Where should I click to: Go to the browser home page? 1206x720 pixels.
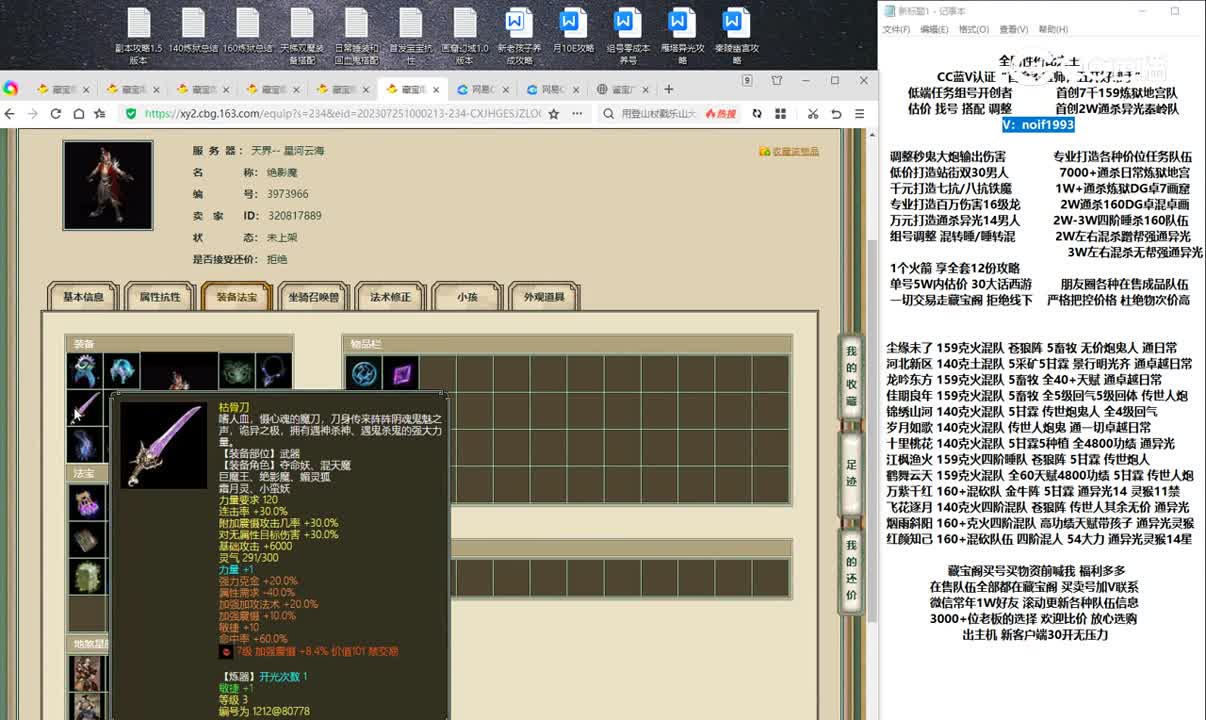pyautogui.click(x=78, y=114)
